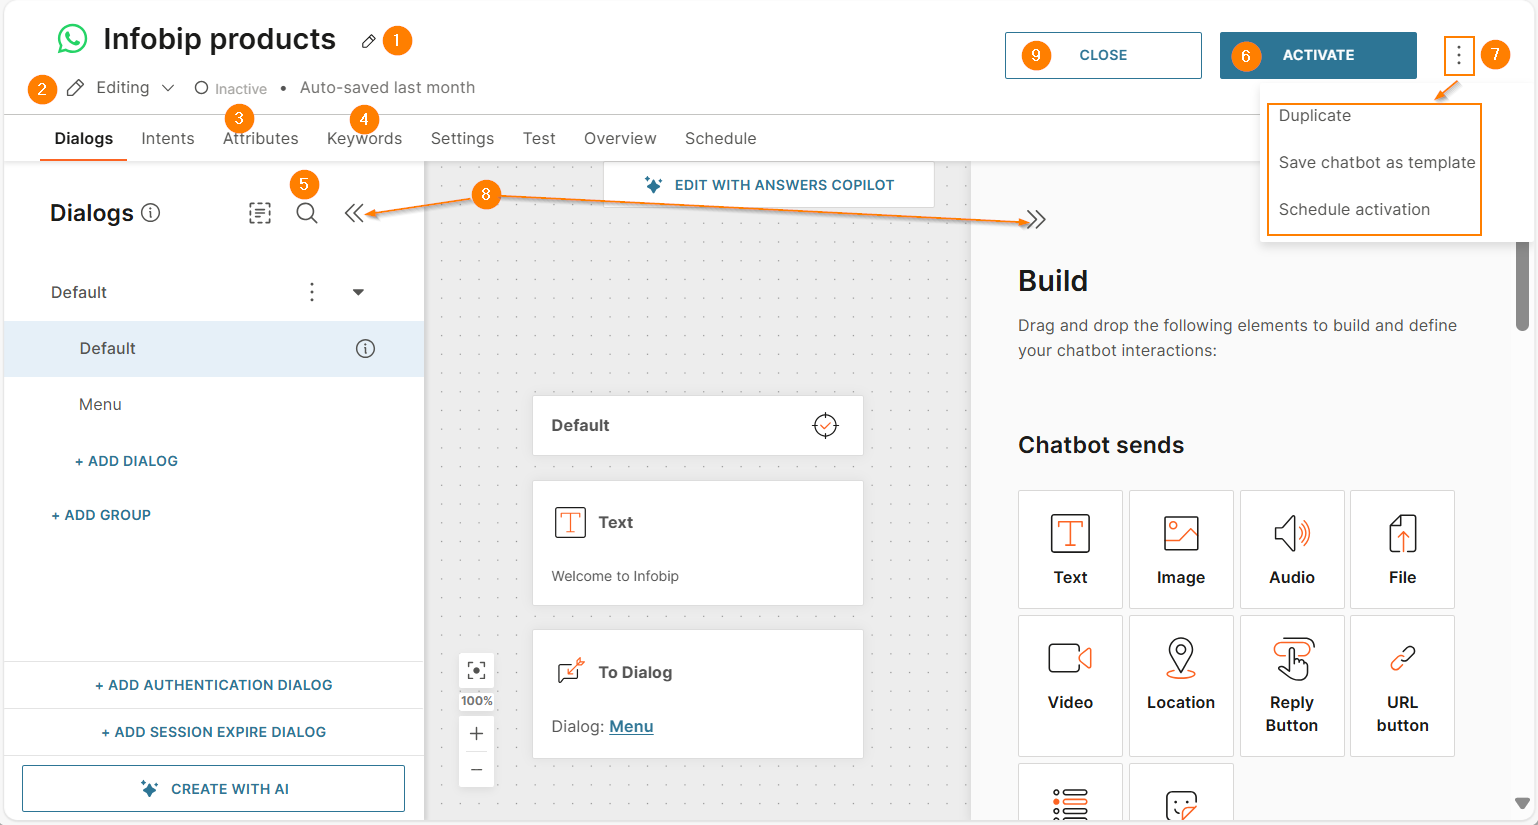Viewport: 1538px width, 825px height.
Task: Click the Welcome to Infobip message text
Action: pos(615,576)
